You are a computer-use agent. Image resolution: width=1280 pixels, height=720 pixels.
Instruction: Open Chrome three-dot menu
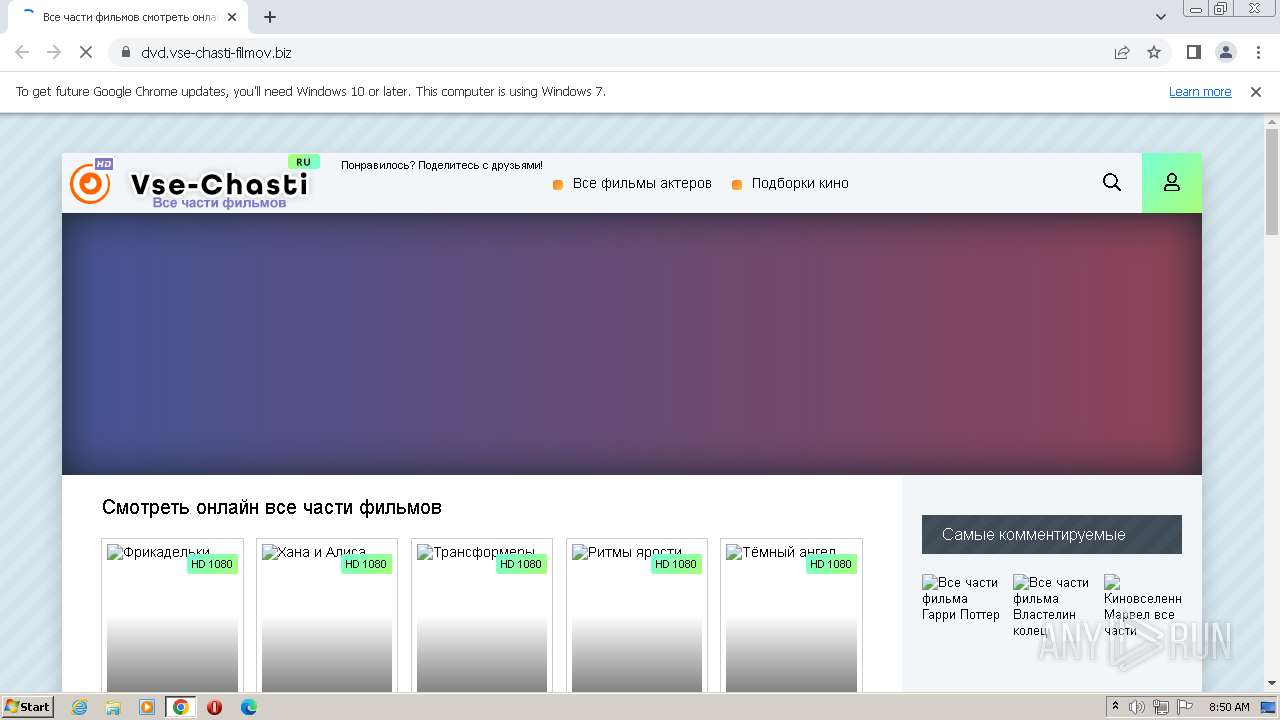tap(1256, 52)
